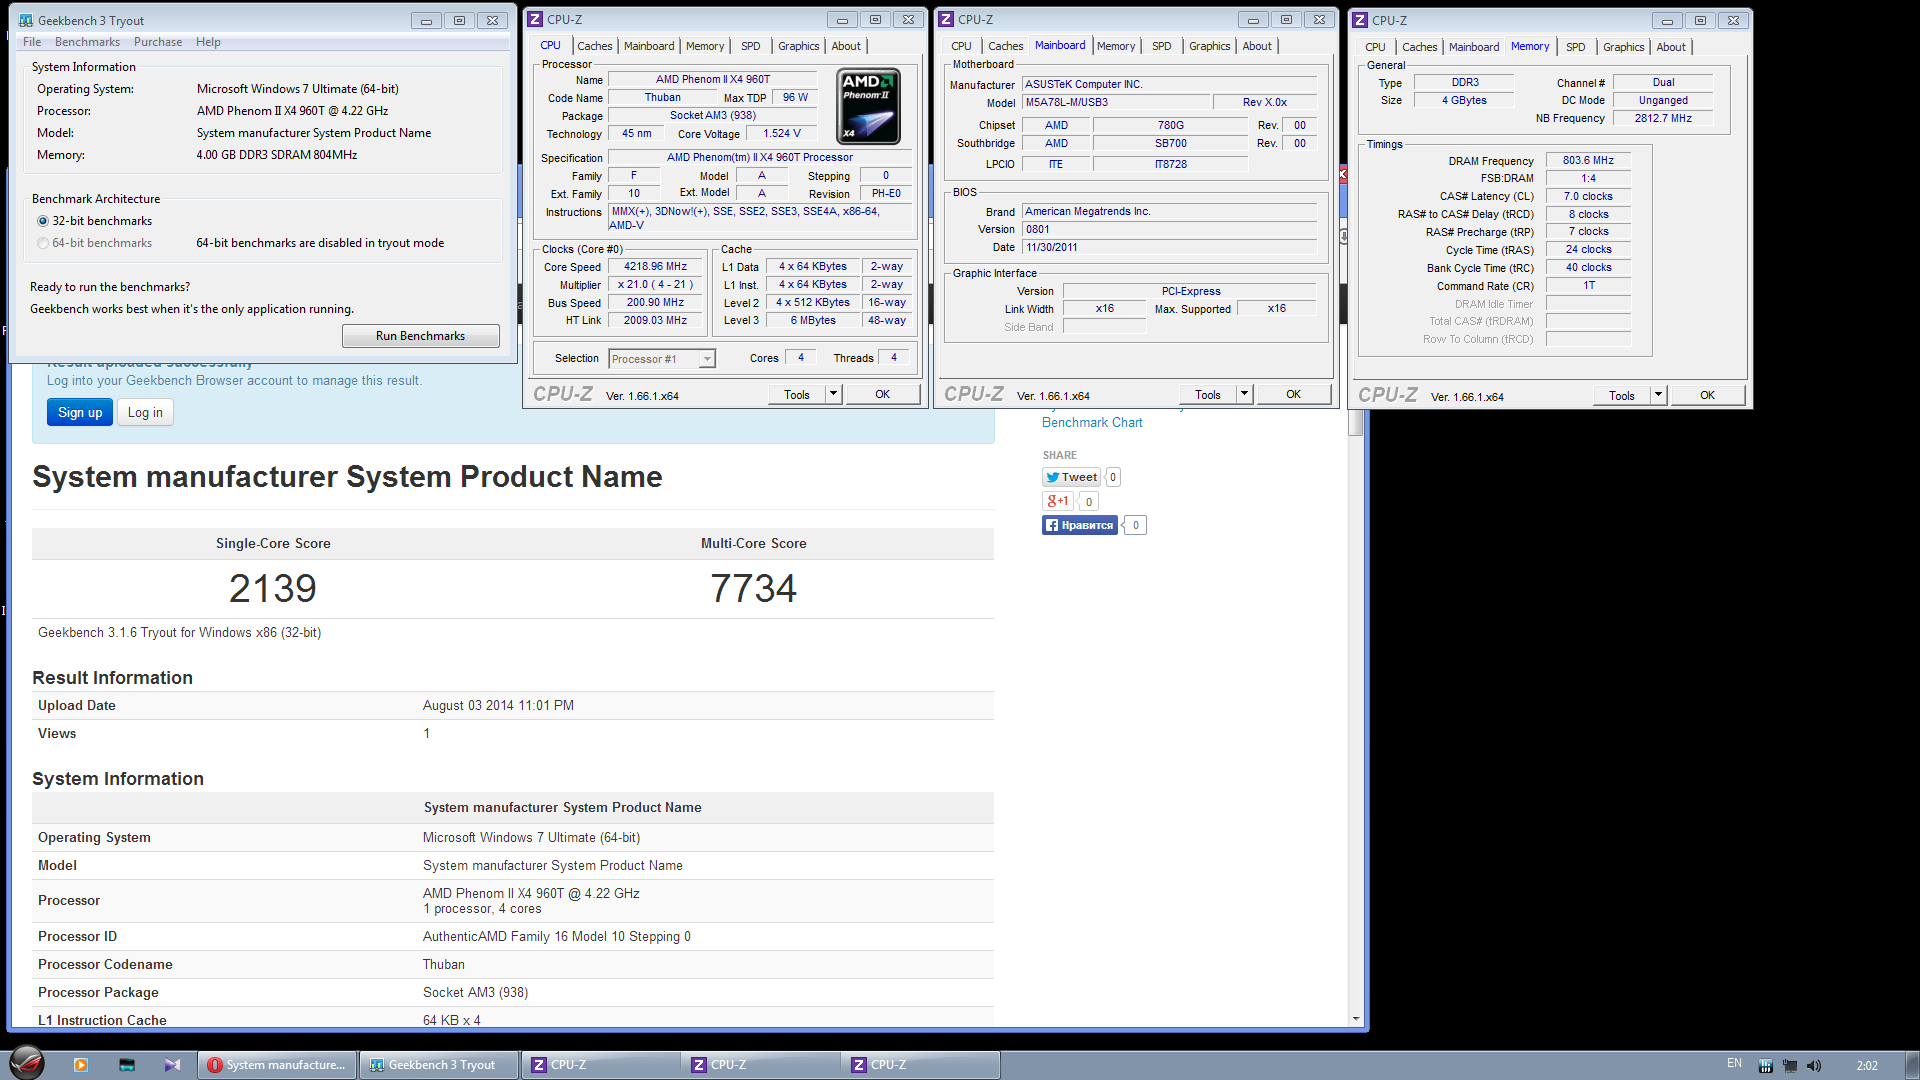Click the AMD Phenom II processor logo

tap(868, 106)
